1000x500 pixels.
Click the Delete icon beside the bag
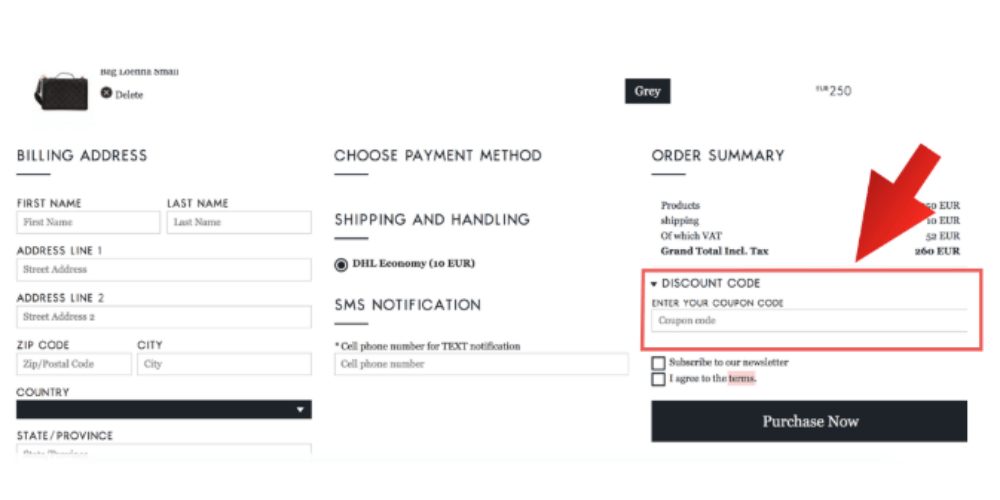point(106,94)
